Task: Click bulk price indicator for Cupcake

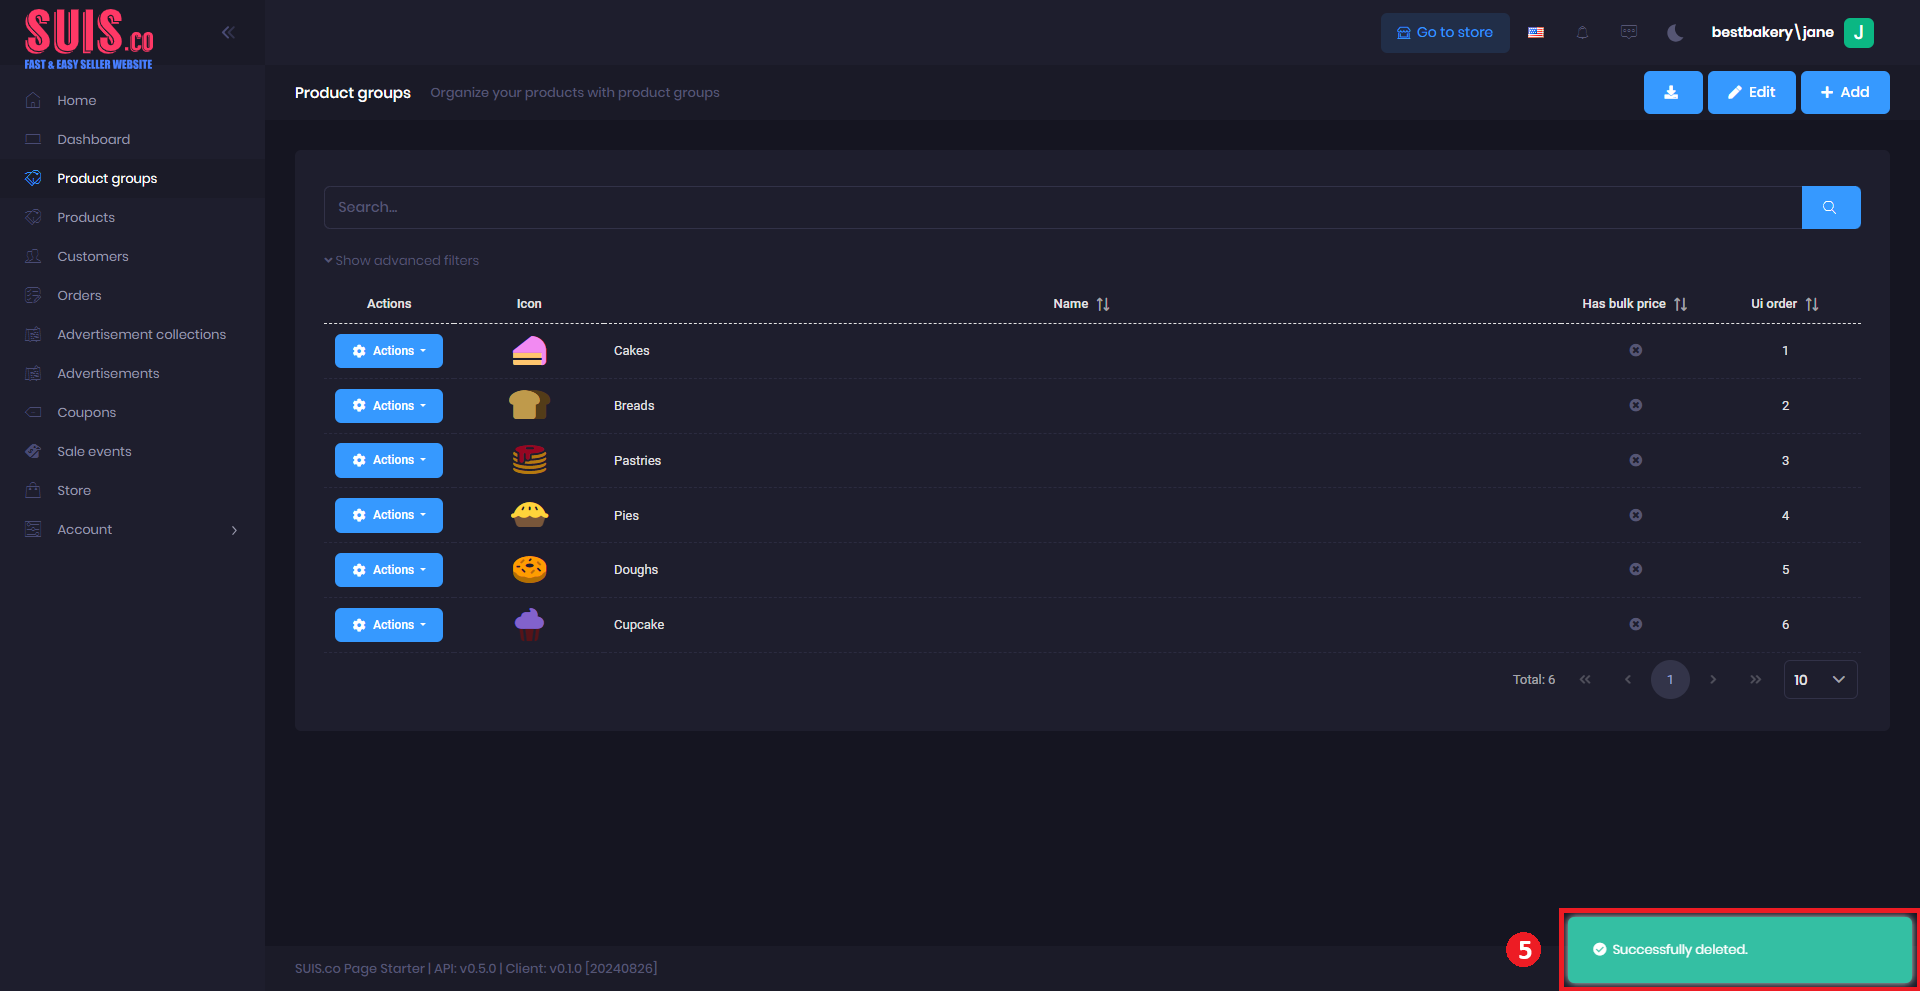Action: tap(1635, 624)
